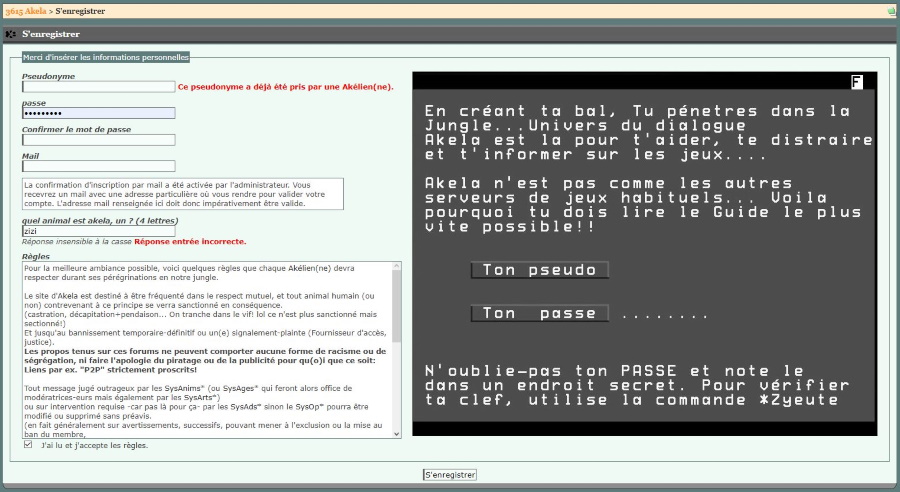Image resolution: width=900 pixels, height=492 pixels.
Task: Click the rules box scroll-up arrow
Action: pyautogui.click(x=396, y=267)
